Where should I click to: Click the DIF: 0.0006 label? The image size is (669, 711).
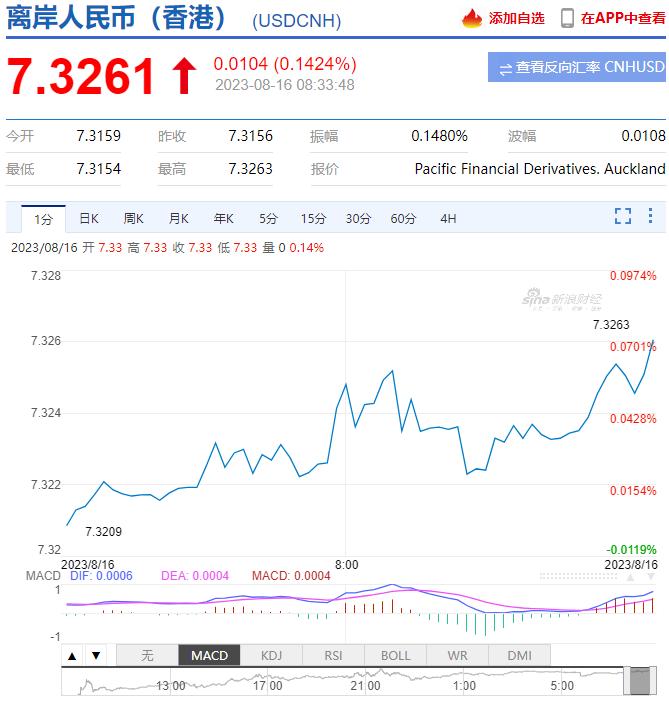point(101,576)
